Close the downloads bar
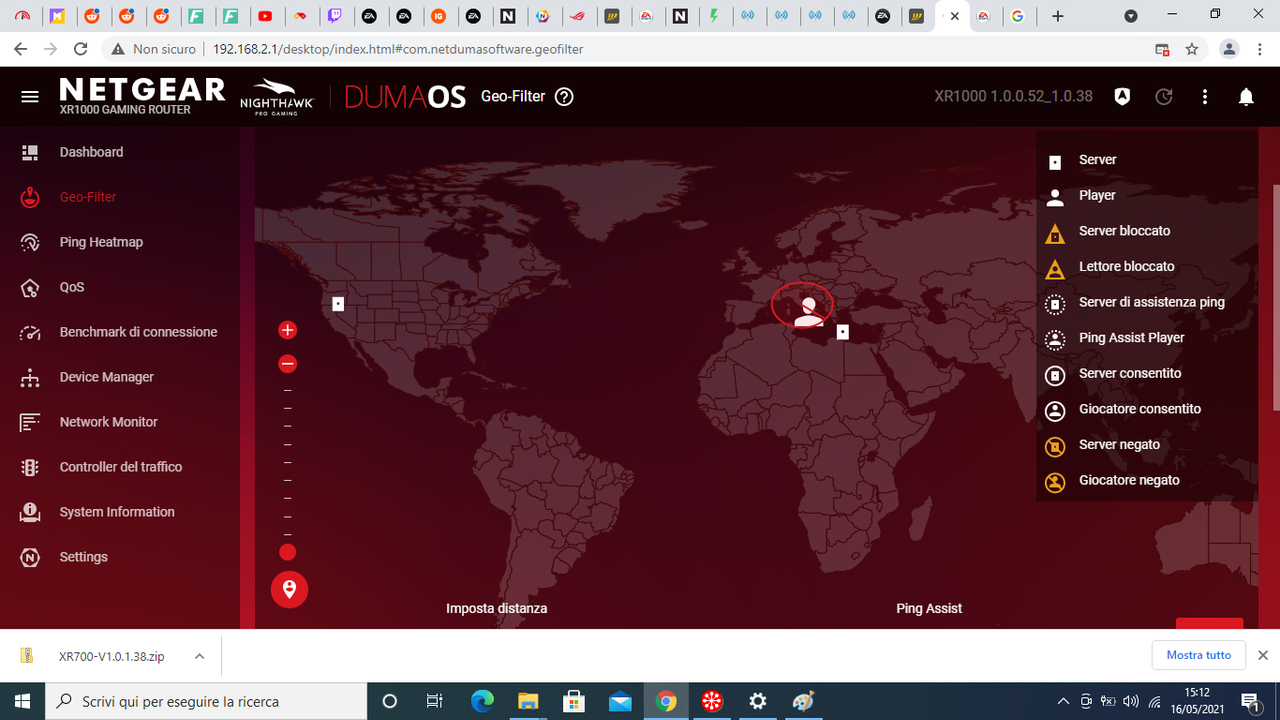 (1262, 655)
